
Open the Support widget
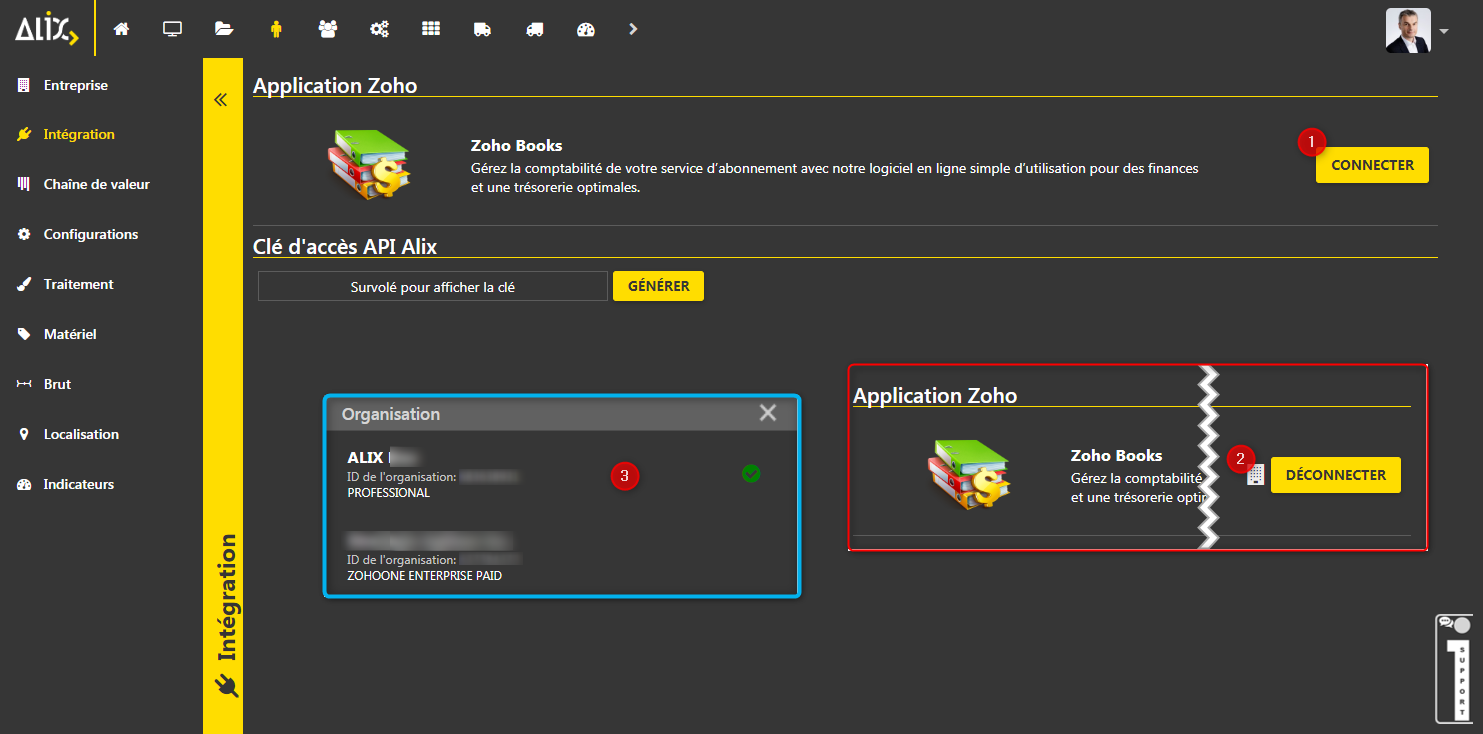coord(1454,668)
